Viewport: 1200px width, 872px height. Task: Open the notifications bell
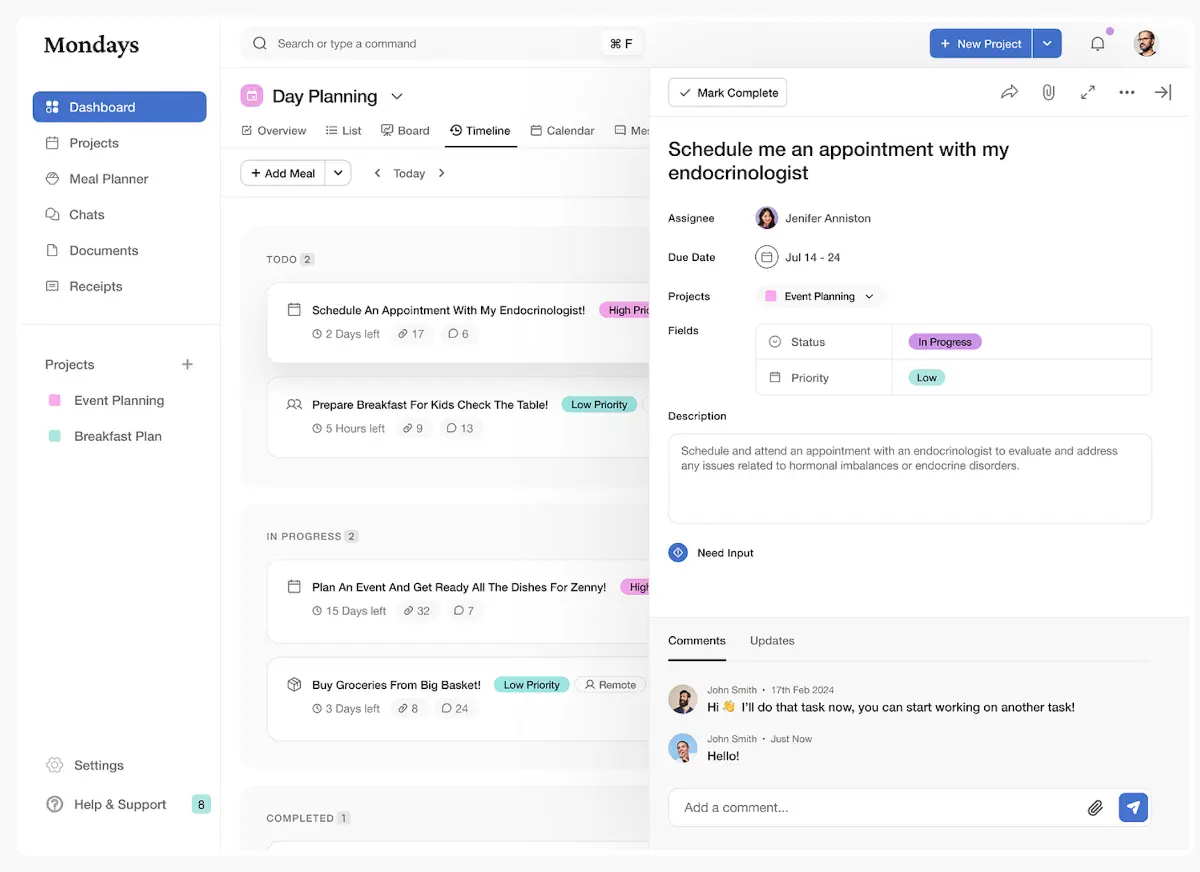pyautogui.click(x=1098, y=44)
